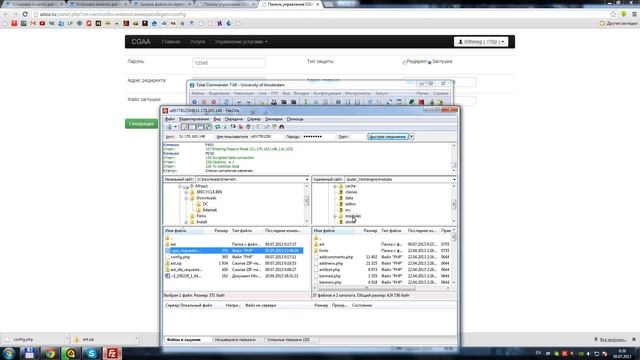Click the Услуги link in CGAA navbar
640x360 pixels.
point(198,42)
